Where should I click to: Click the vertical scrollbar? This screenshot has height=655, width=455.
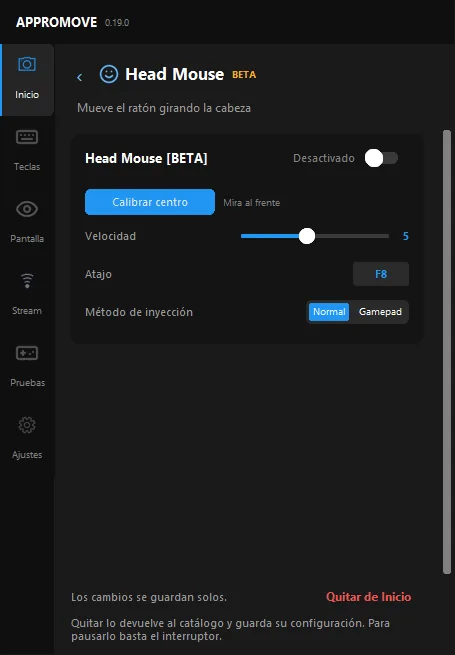(447, 352)
